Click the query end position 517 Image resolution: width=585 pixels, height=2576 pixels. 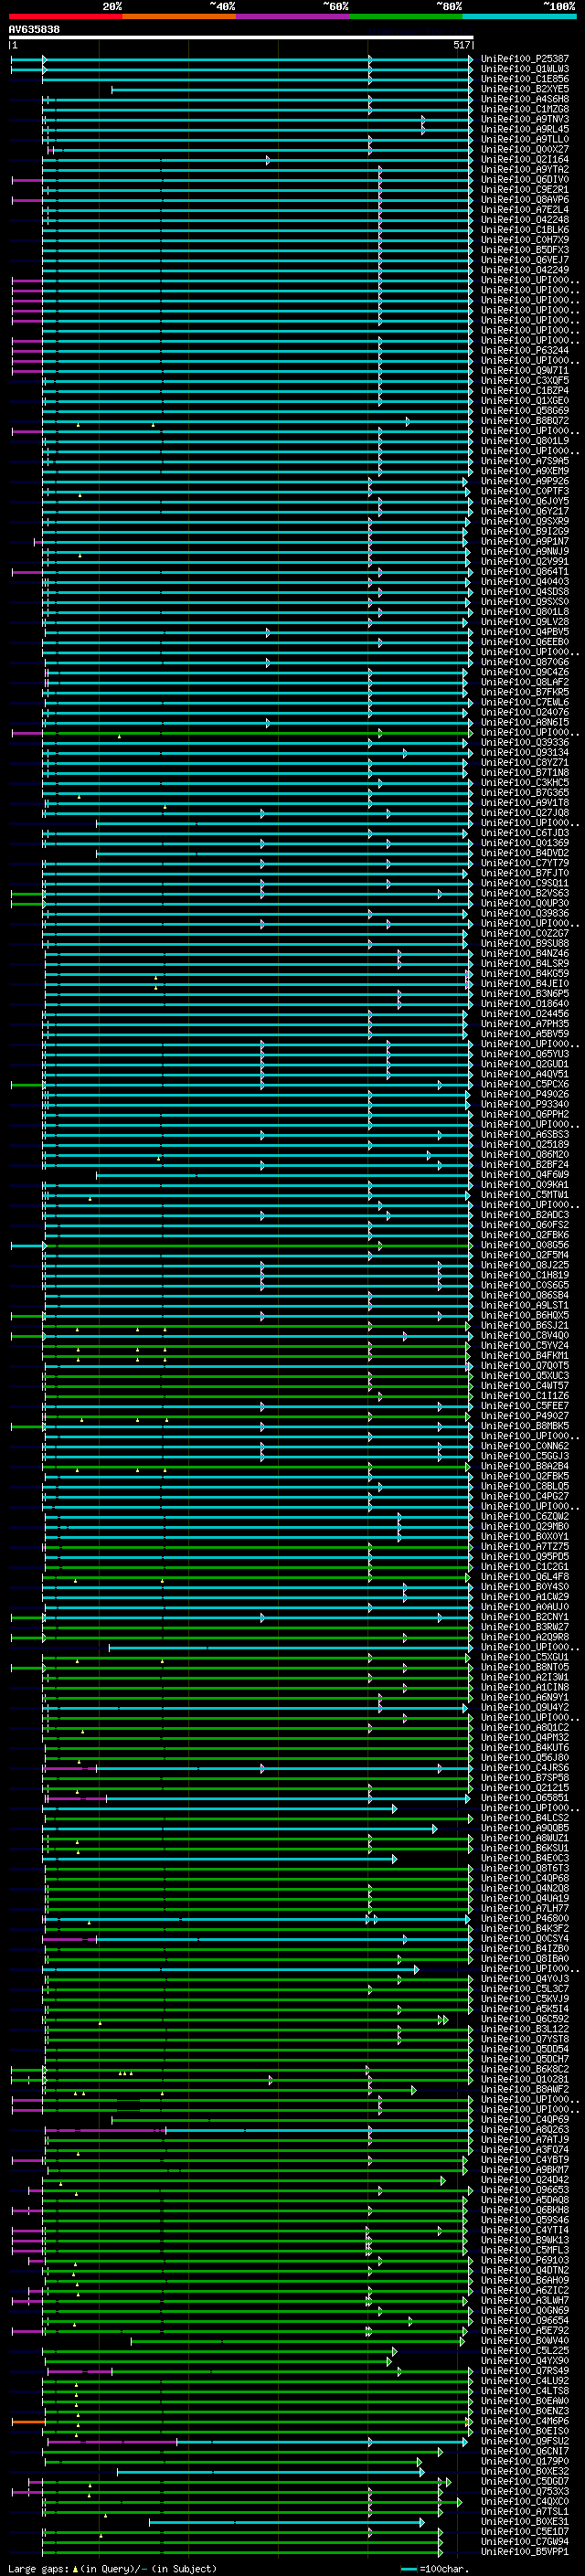(x=461, y=45)
